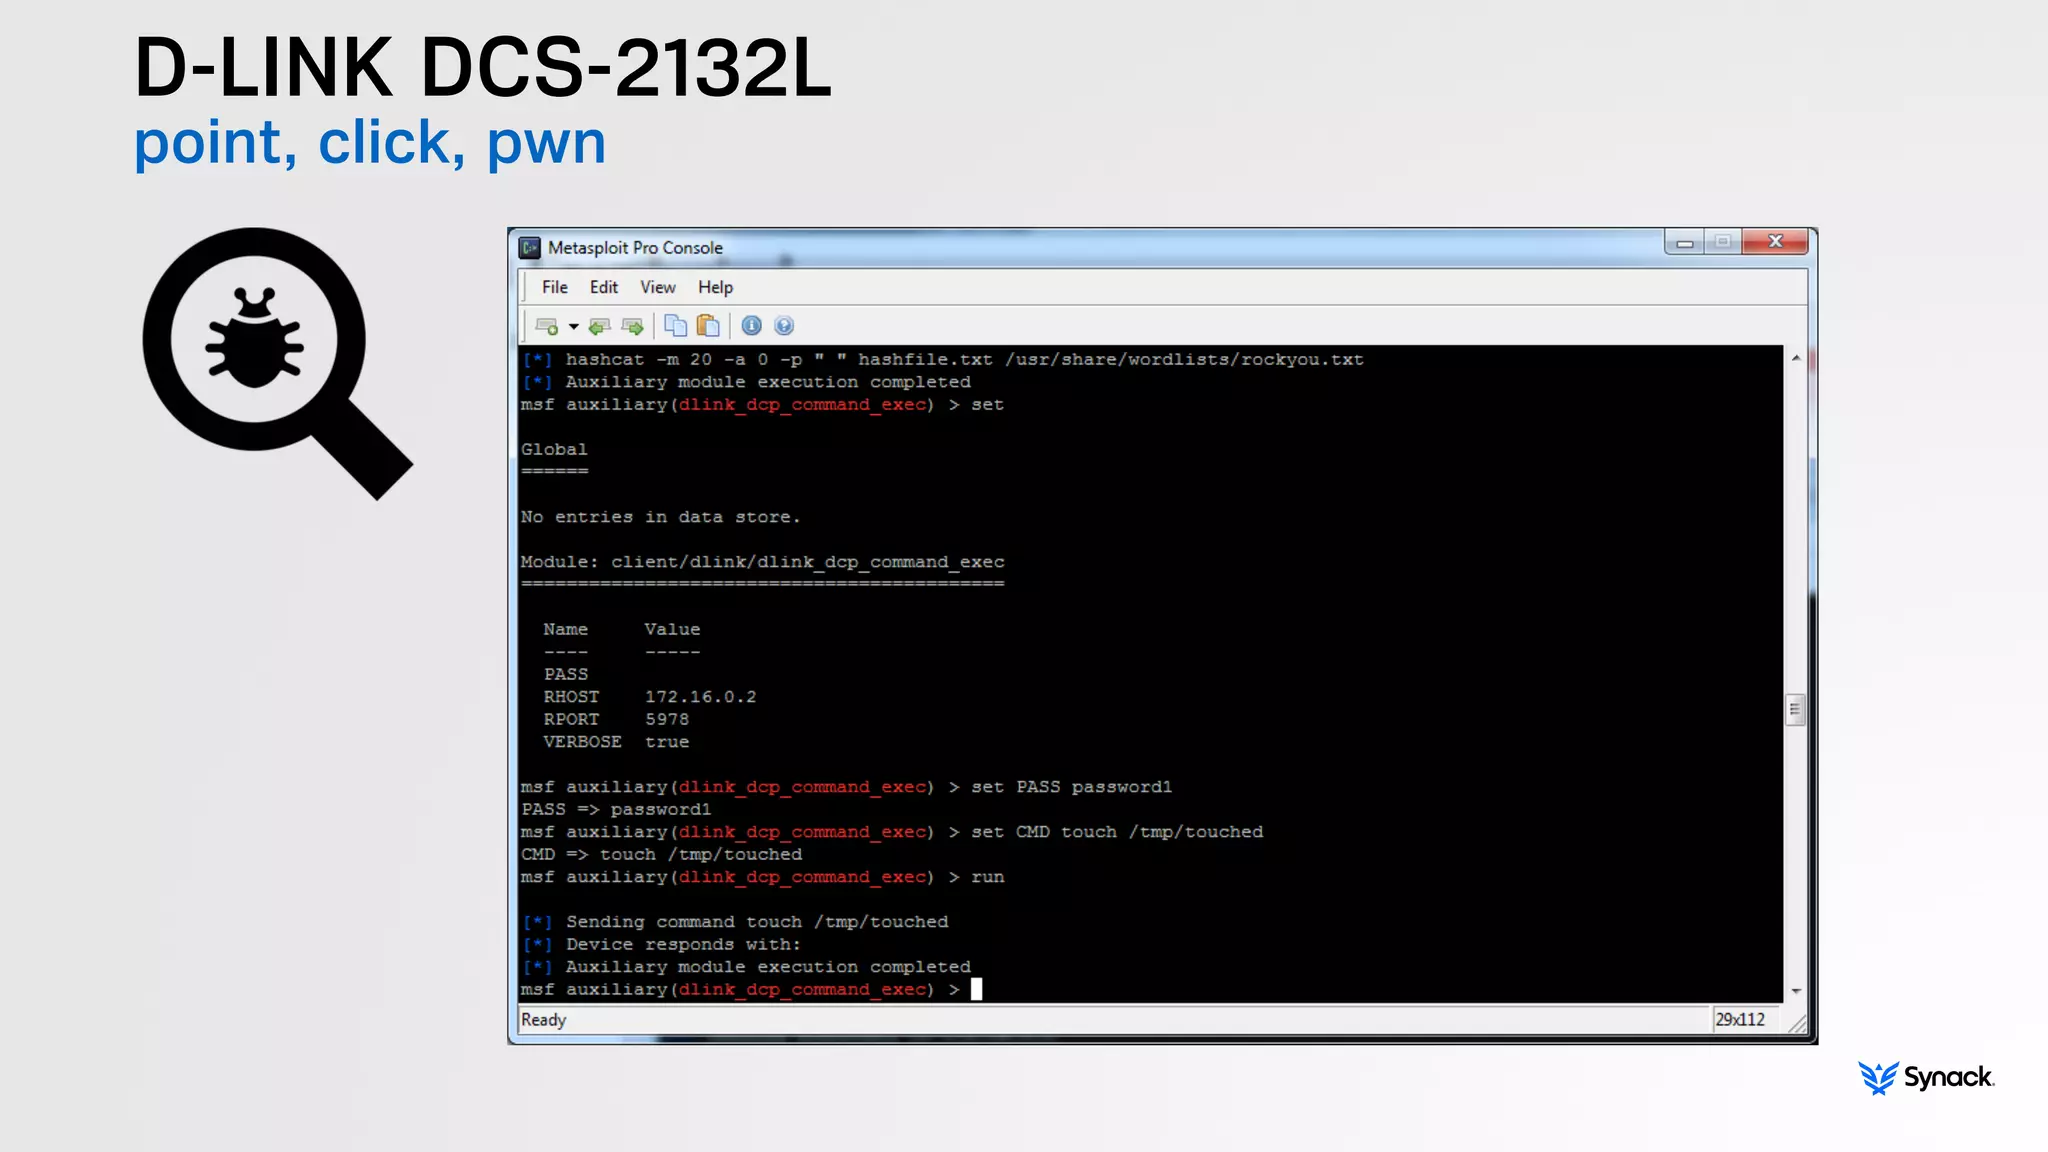Minimize the Metasploit Pro Console window
The height and width of the screenshot is (1152, 2048).
click(x=1685, y=243)
